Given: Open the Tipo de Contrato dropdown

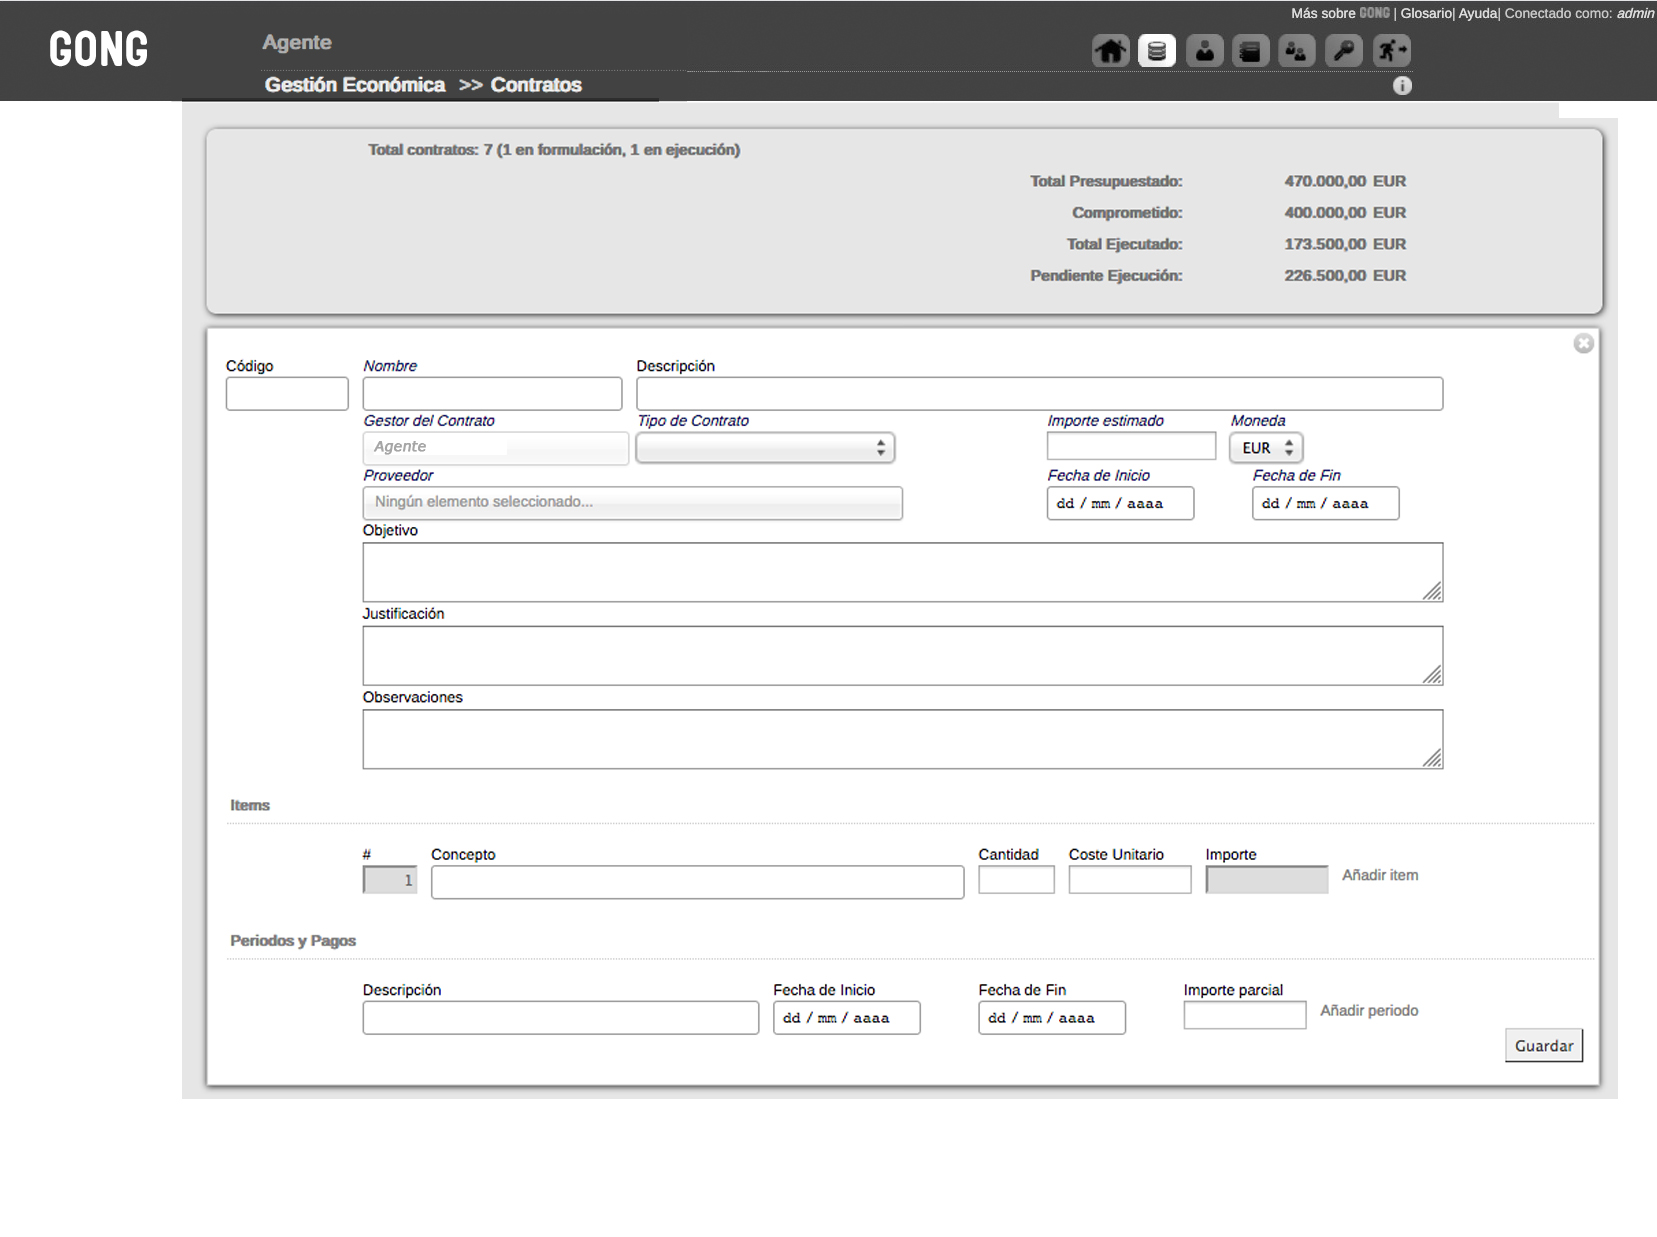Looking at the screenshot, I should [765, 448].
